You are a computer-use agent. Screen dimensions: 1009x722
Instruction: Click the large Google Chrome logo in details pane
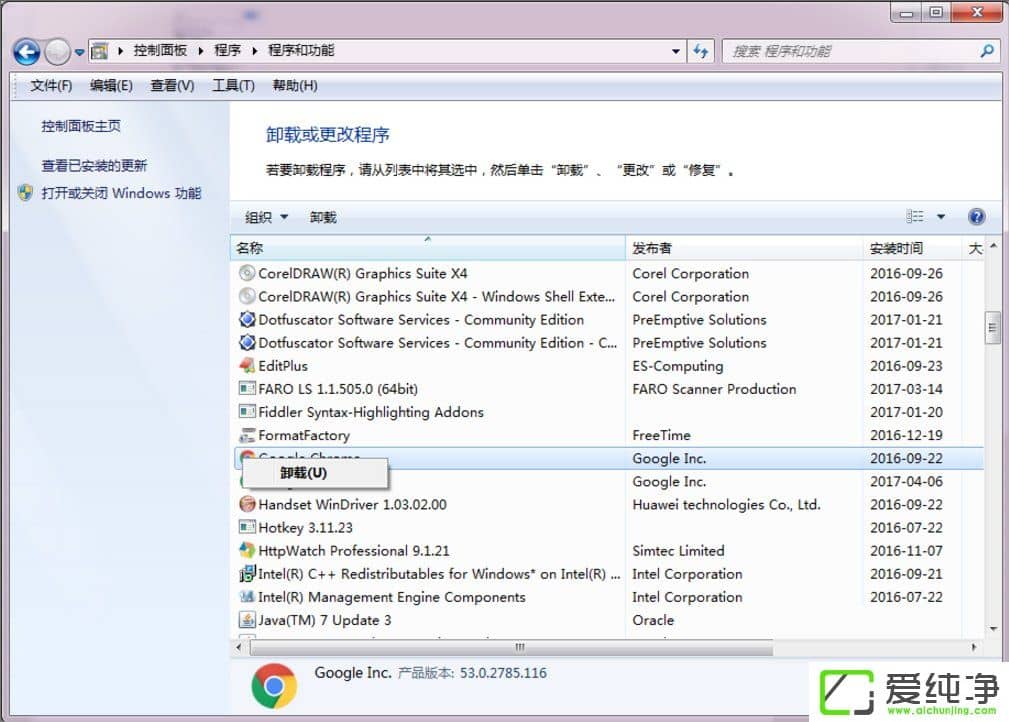[273, 686]
